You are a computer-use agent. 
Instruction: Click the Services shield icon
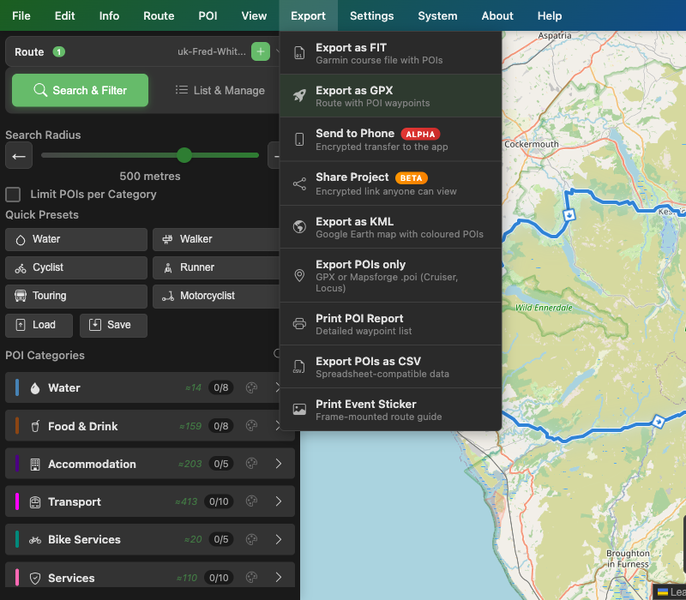coord(35,578)
